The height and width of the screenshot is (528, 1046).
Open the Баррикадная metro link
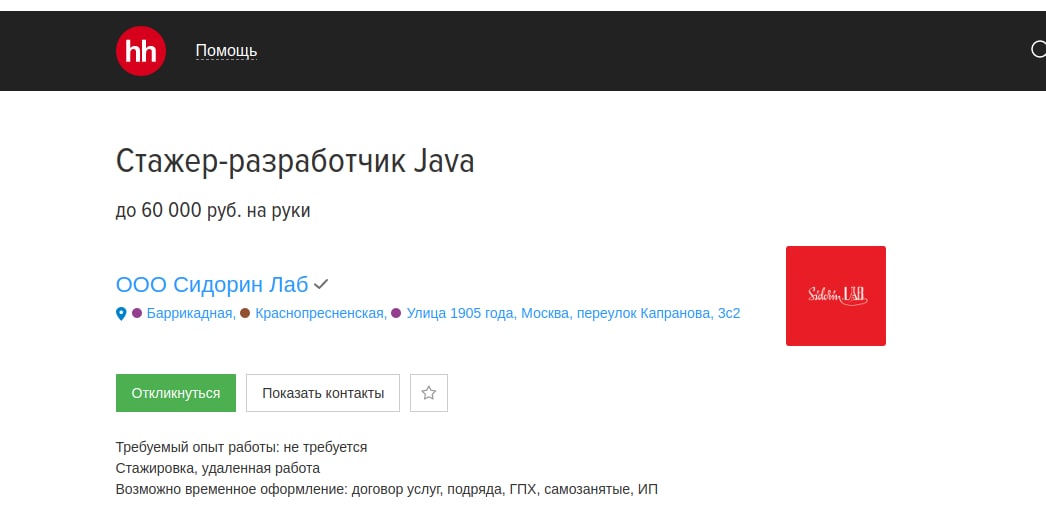pyautogui.click(x=191, y=313)
